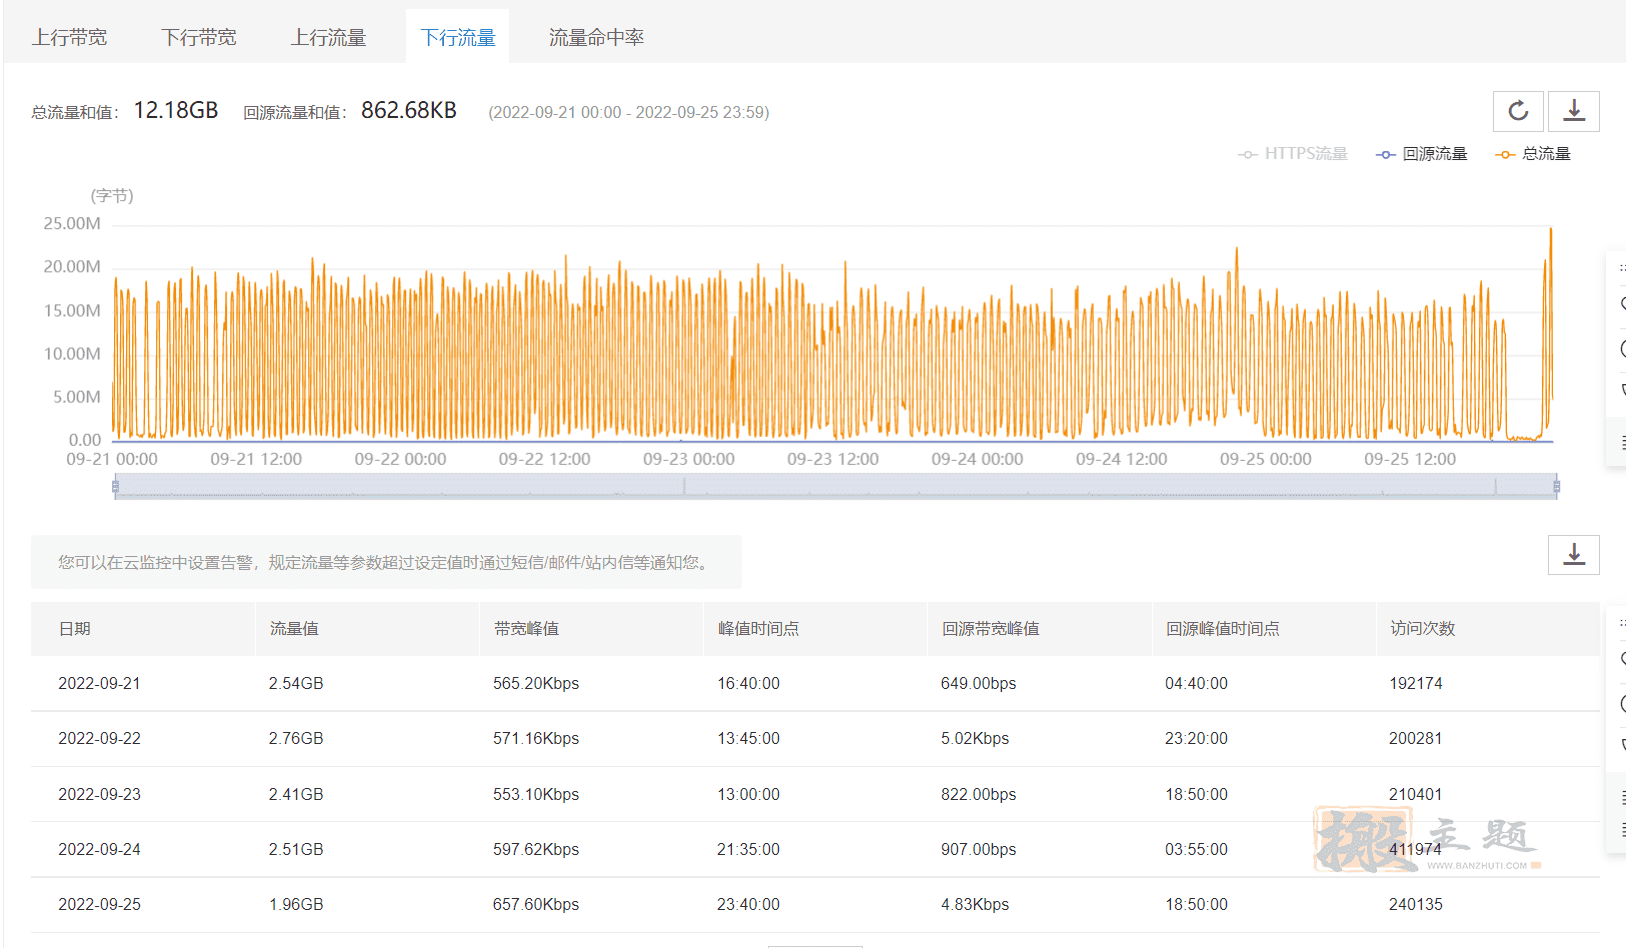This screenshot has width=1626, height=948.
Task: Click the 5.02Kbps origin bandwidth cell
Action: (975, 739)
